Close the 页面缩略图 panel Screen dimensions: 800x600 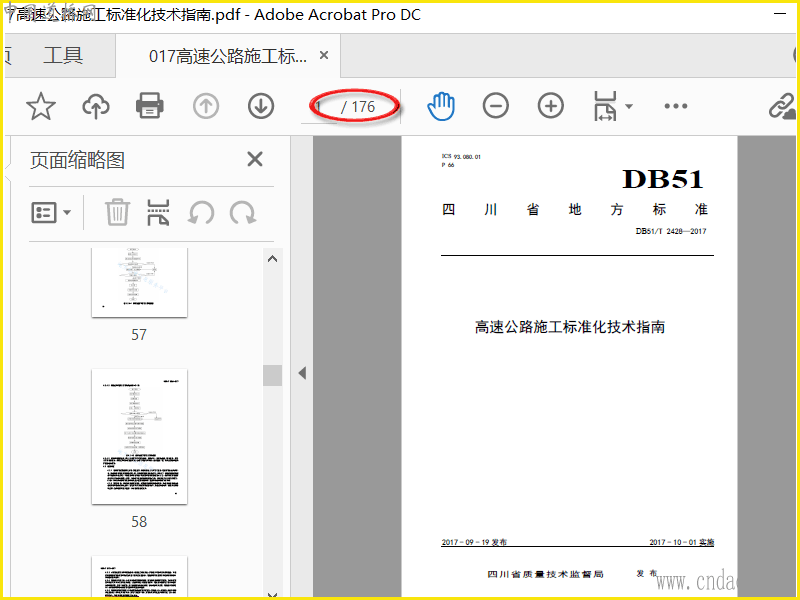[255, 159]
